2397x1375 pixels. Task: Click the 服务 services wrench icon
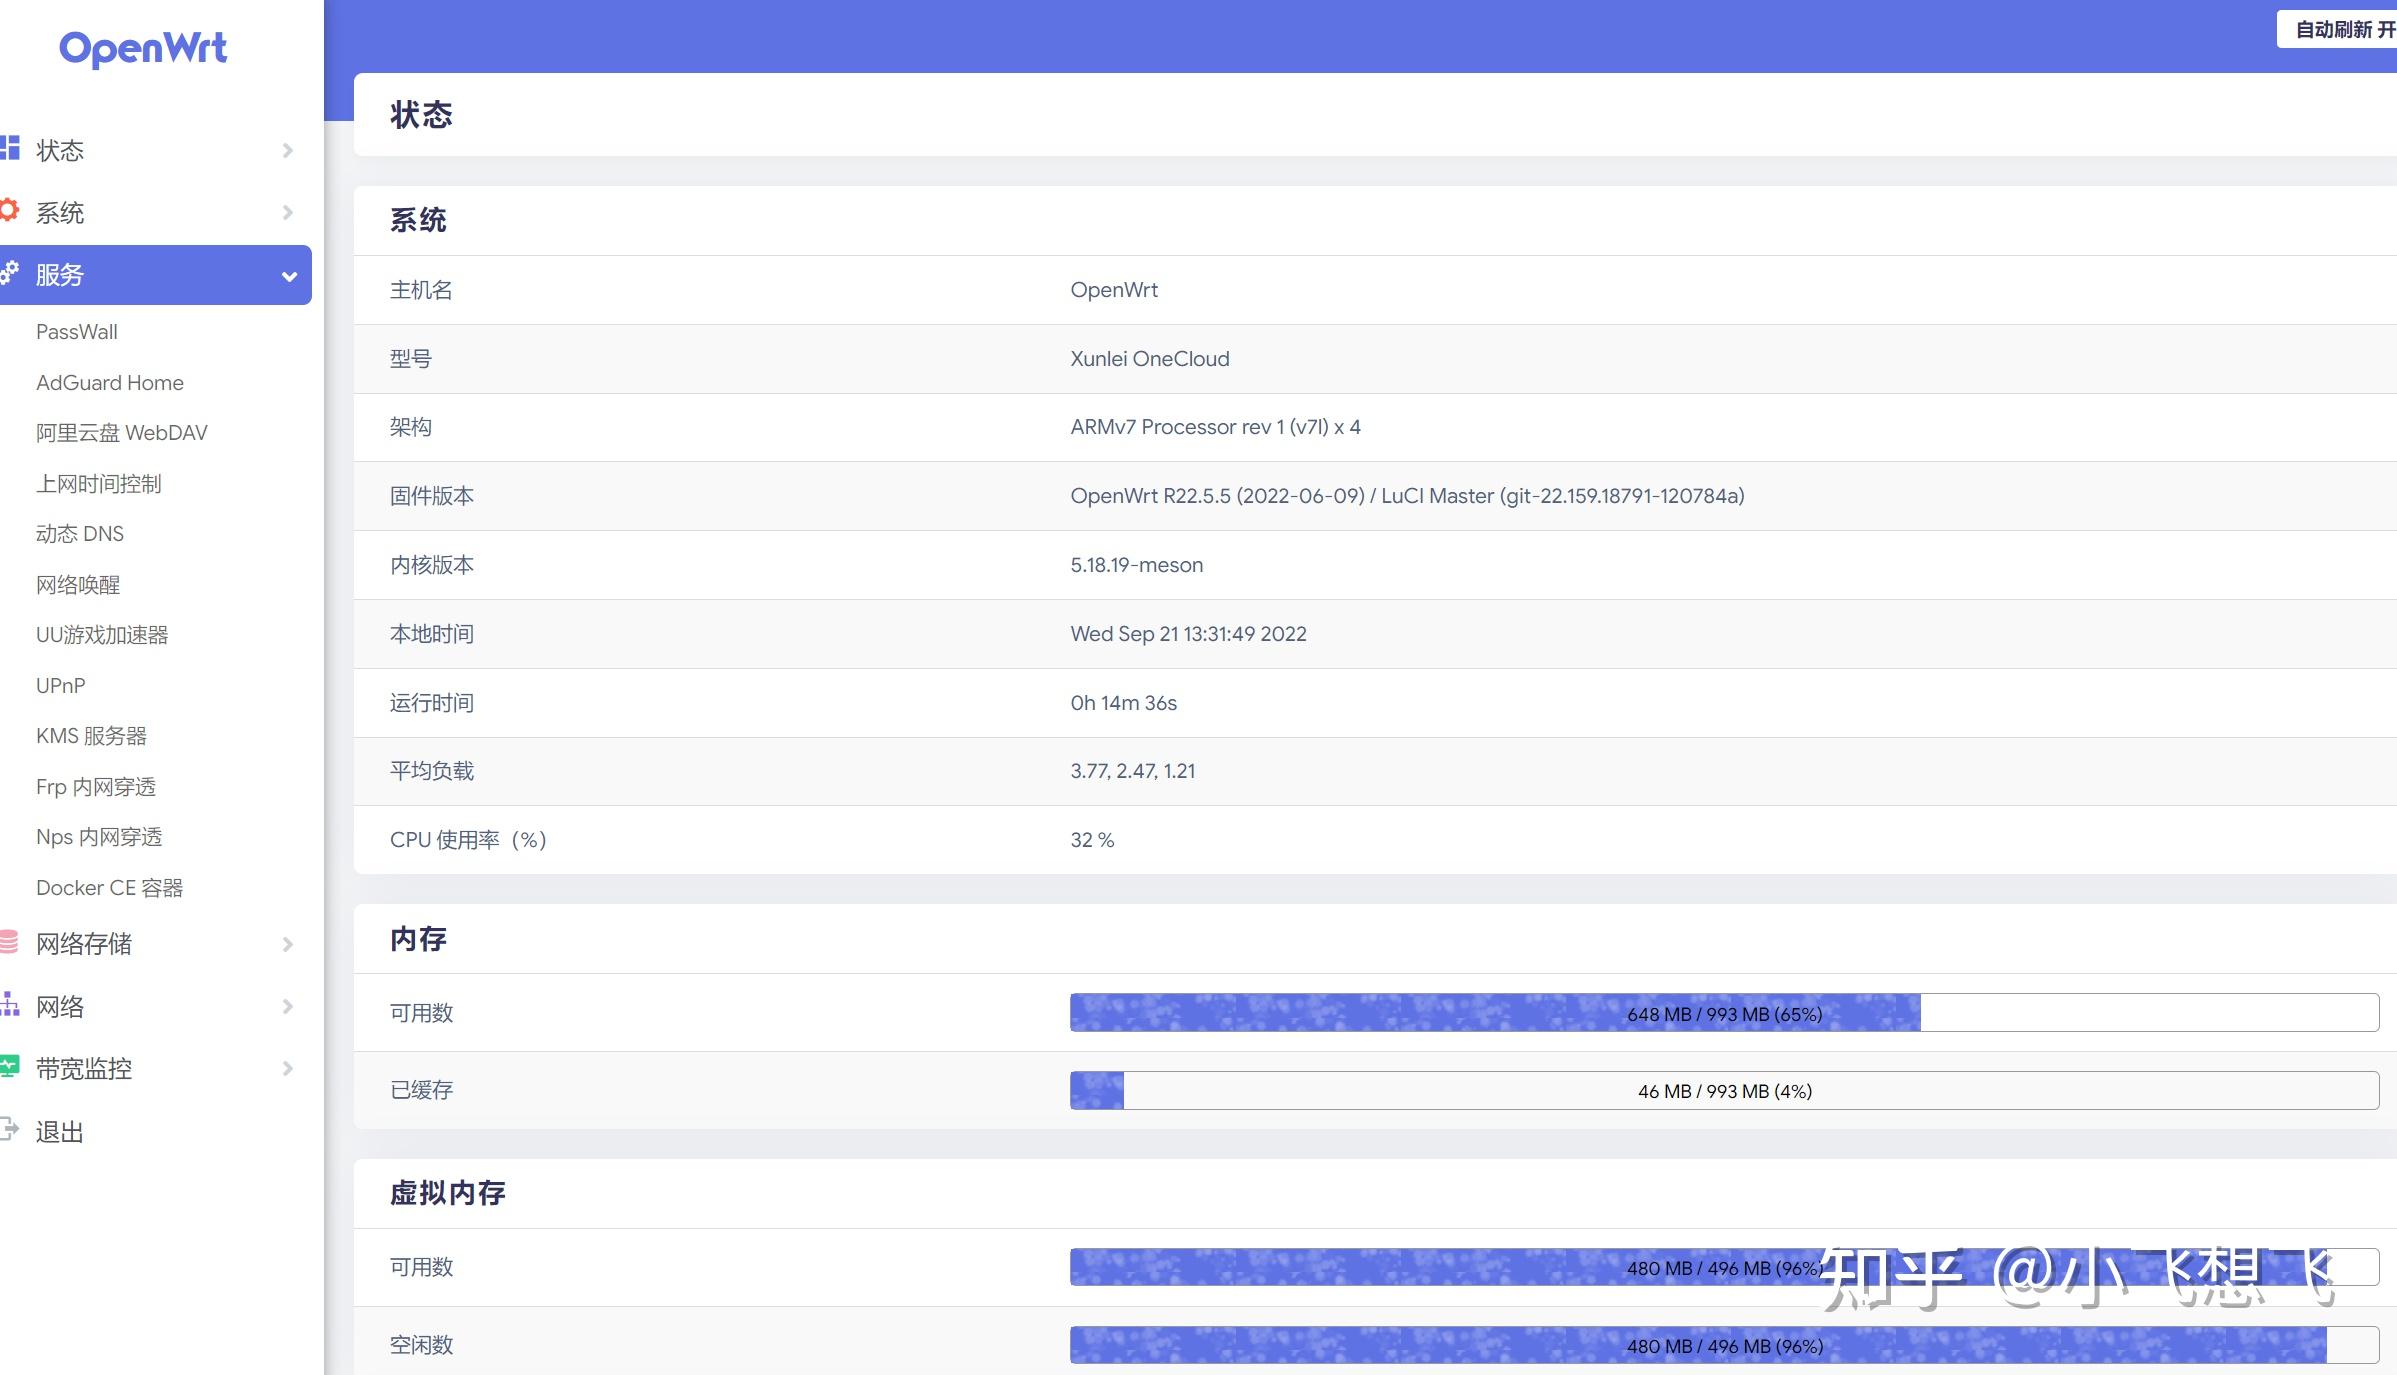tap(11, 273)
